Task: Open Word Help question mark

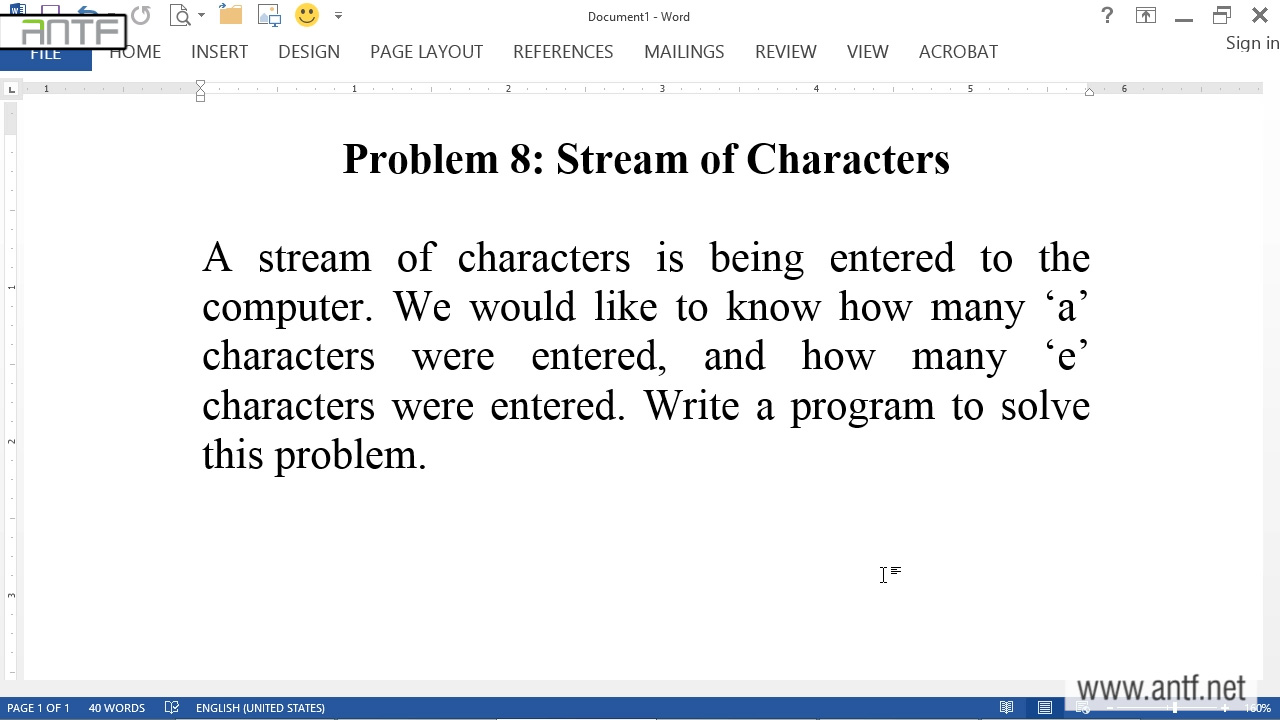Action: click(x=1107, y=16)
